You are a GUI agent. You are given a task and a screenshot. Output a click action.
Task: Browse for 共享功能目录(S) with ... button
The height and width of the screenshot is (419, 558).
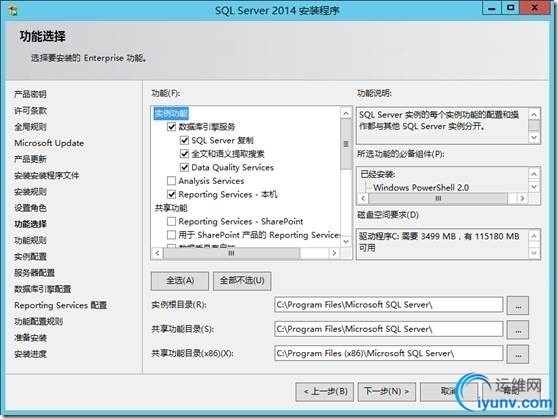pos(518,330)
